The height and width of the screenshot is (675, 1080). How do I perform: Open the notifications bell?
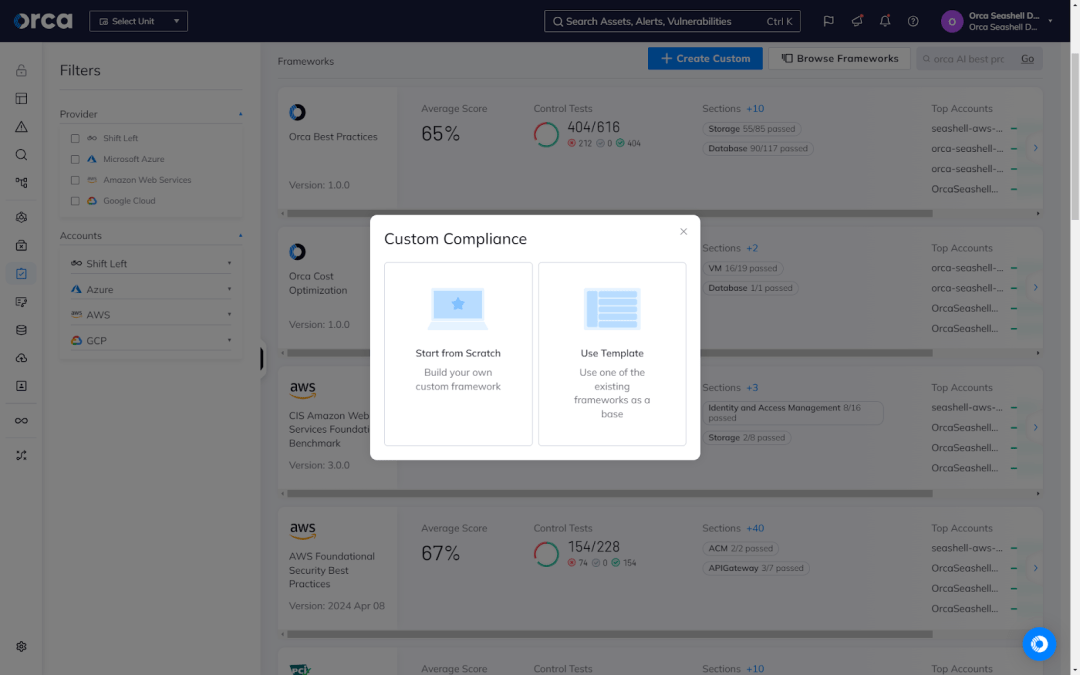pos(885,21)
